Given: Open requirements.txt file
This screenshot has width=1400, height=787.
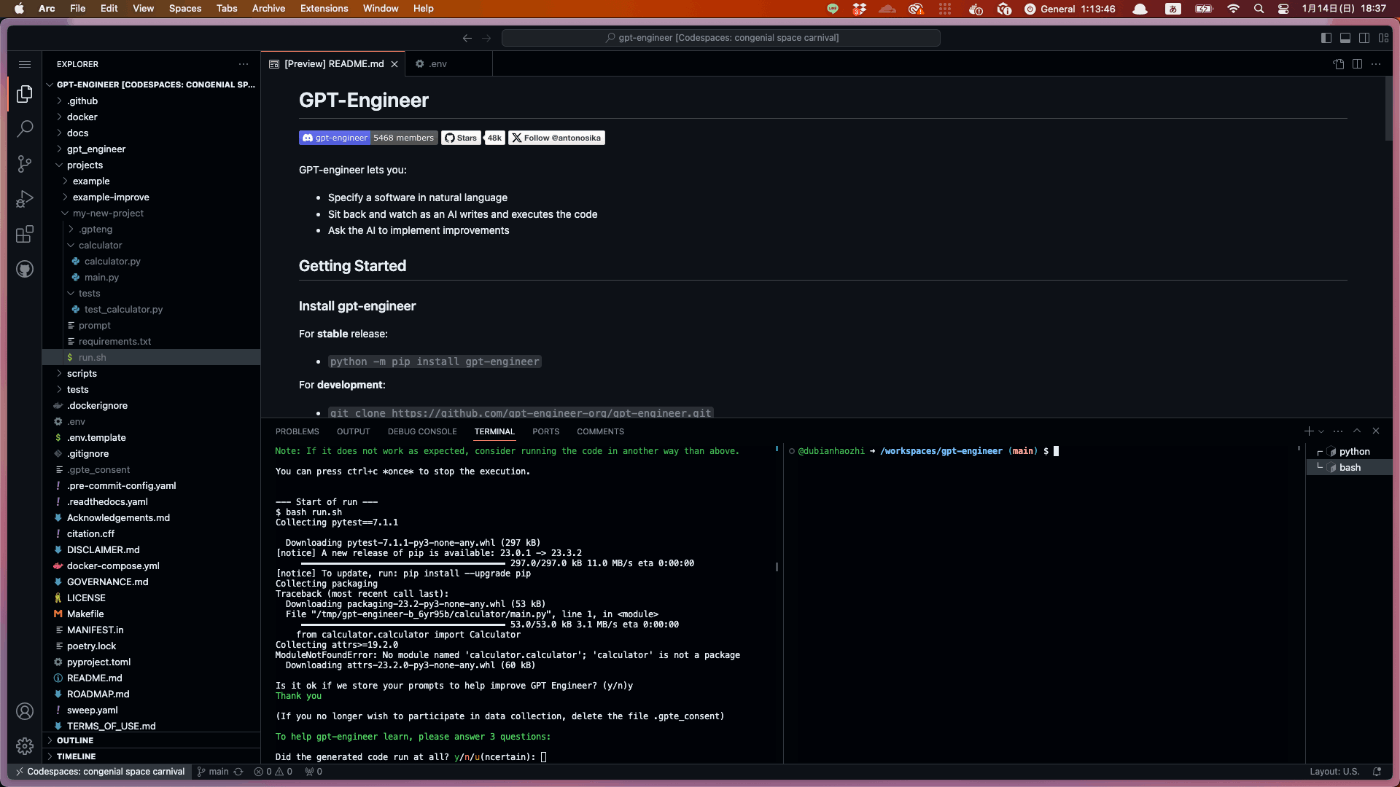Looking at the screenshot, I should pyautogui.click(x=151, y=341).
